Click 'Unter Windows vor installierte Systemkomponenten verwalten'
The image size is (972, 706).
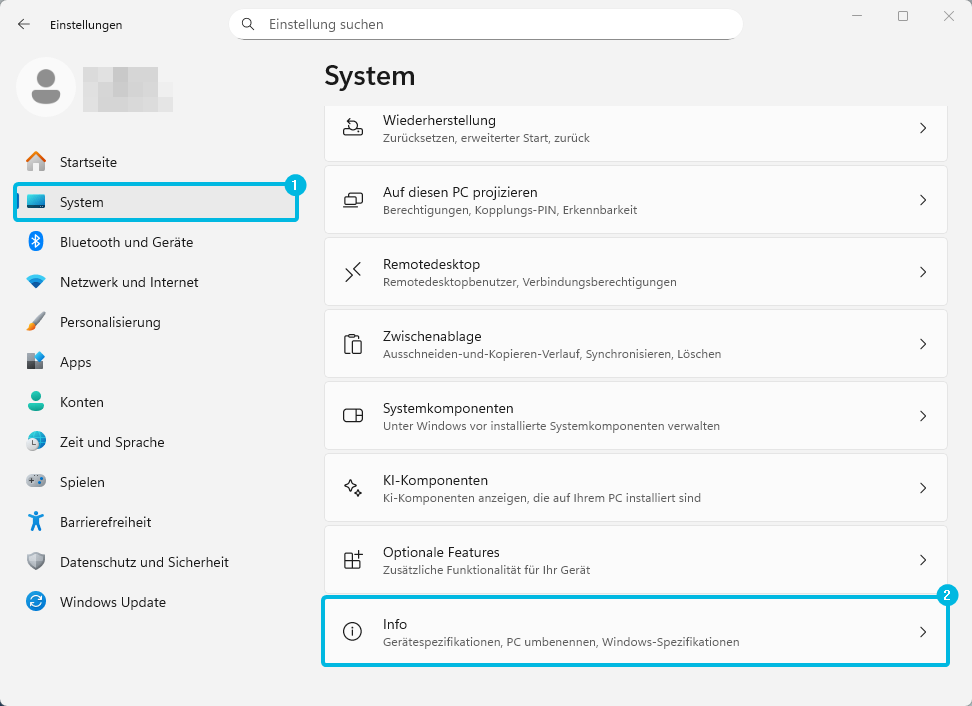[551, 426]
